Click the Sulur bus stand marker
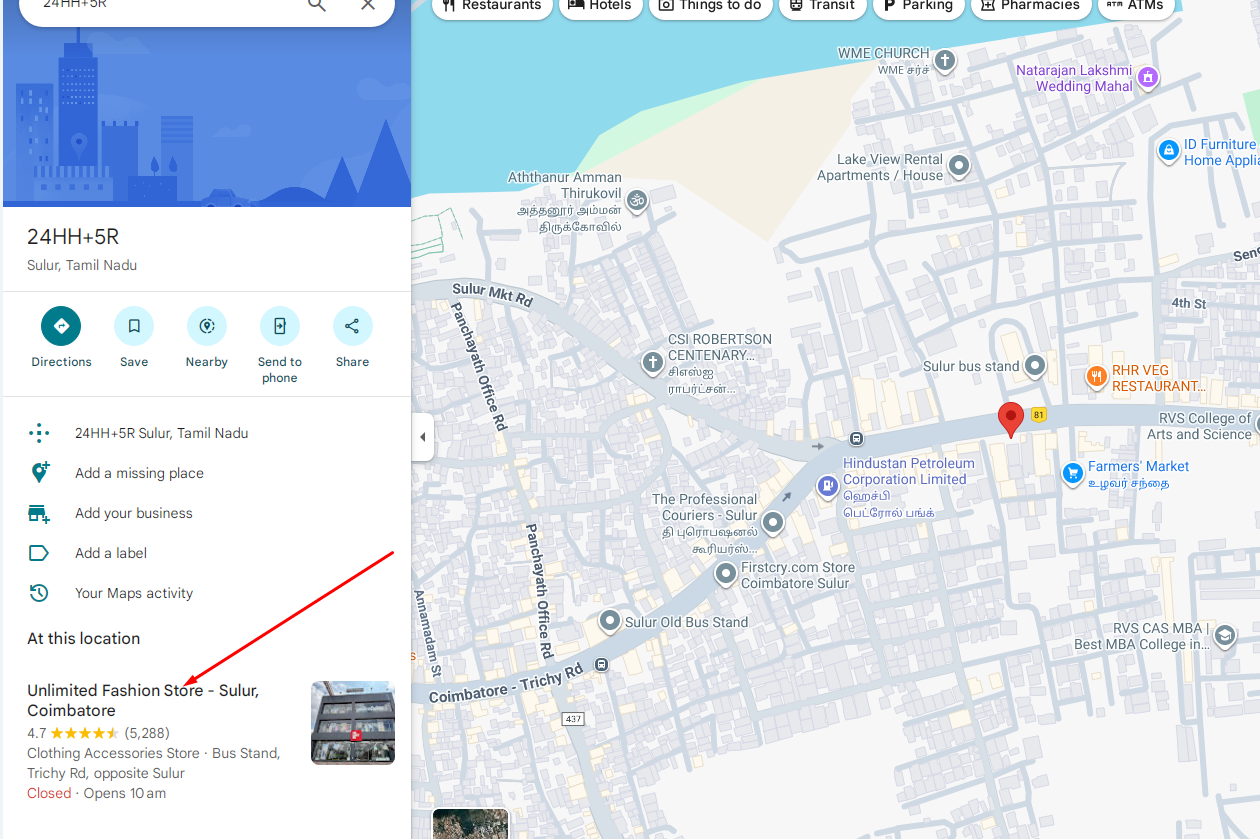The height and width of the screenshot is (839, 1260). click(1035, 366)
